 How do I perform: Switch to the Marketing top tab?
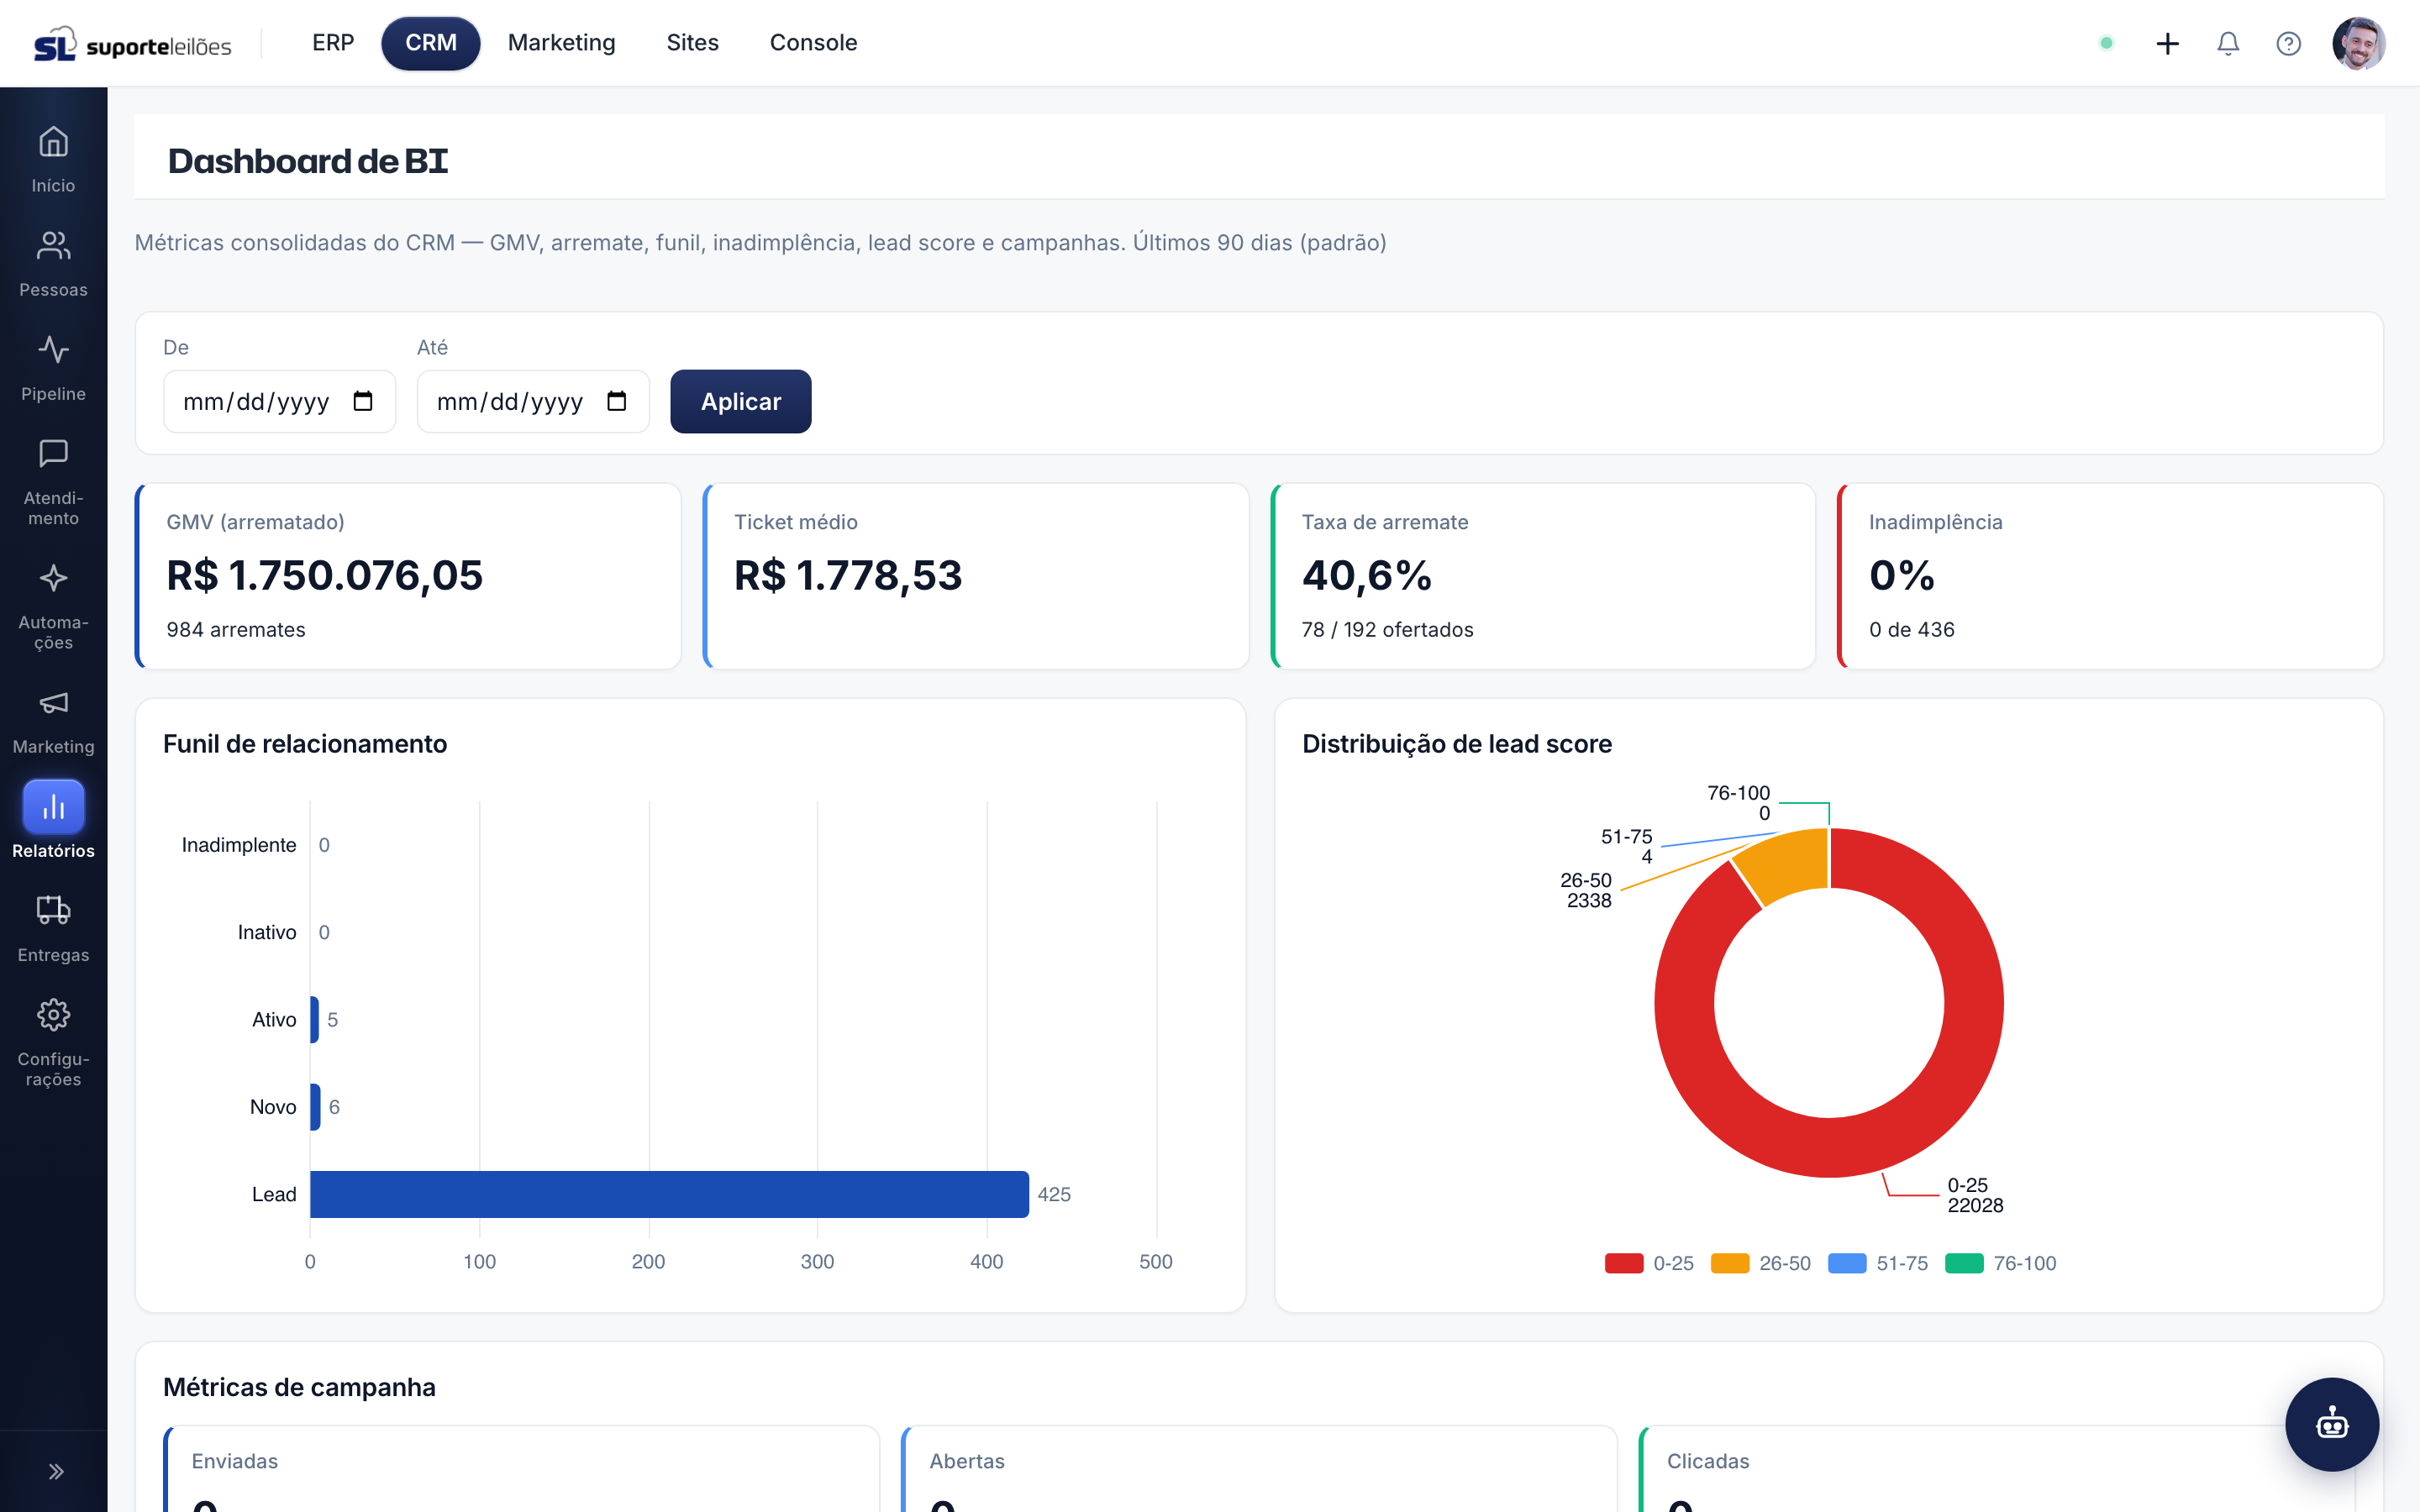(561, 43)
